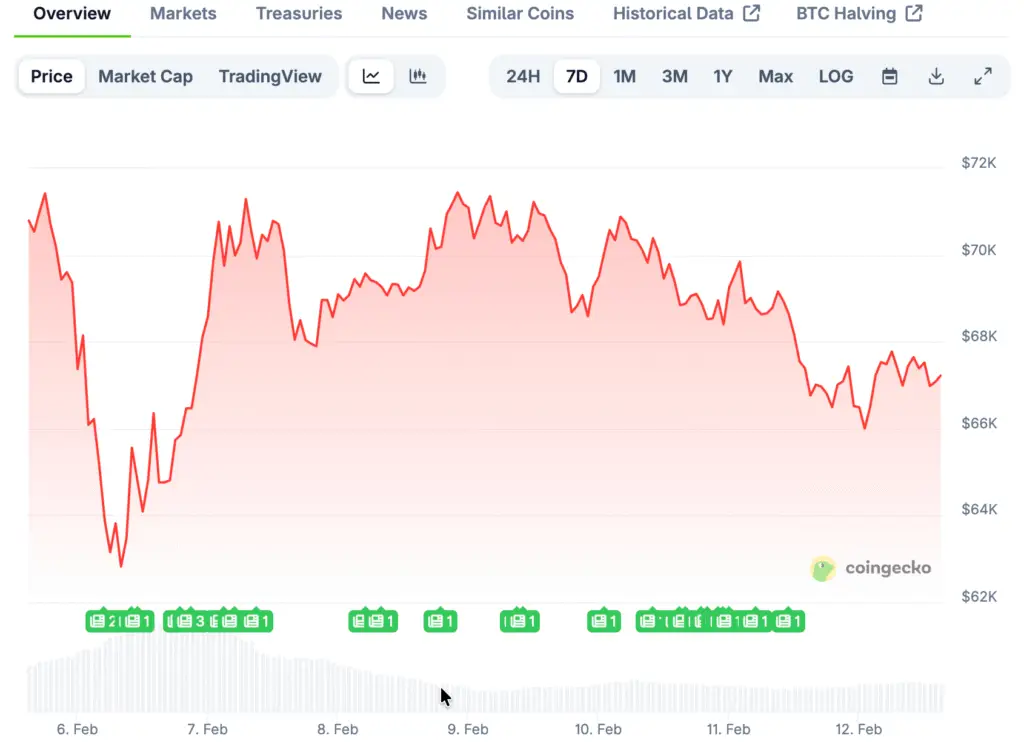Select the Market Cap chart mode
Viewport: 1024px width, 744px height.
pos(145,77)
